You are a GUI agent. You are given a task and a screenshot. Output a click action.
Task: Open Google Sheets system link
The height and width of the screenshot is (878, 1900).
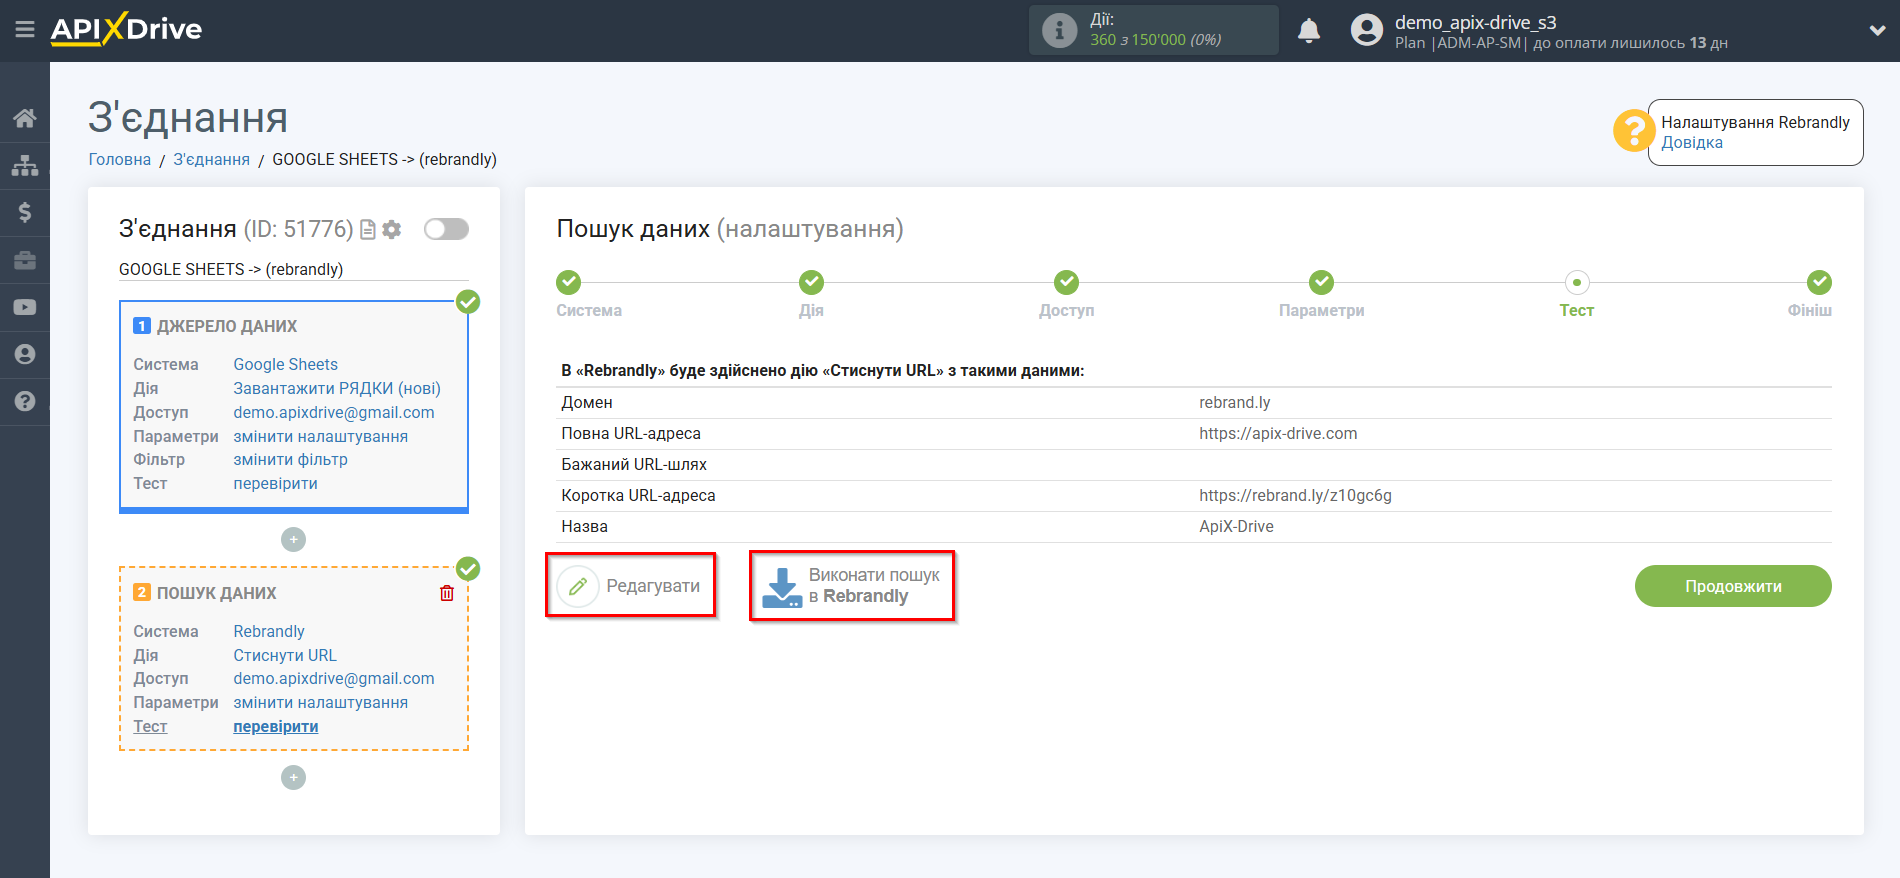tap(286, 364)
